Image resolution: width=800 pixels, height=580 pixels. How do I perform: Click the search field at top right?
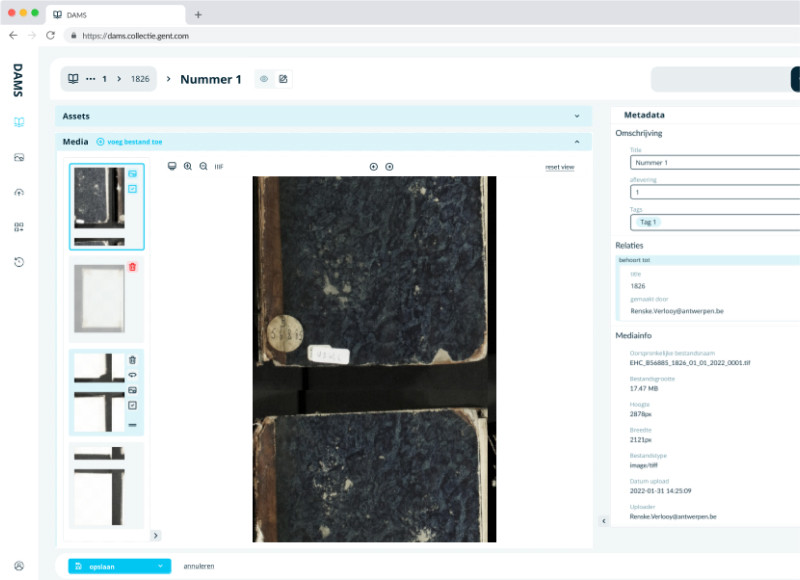[720, 79]
